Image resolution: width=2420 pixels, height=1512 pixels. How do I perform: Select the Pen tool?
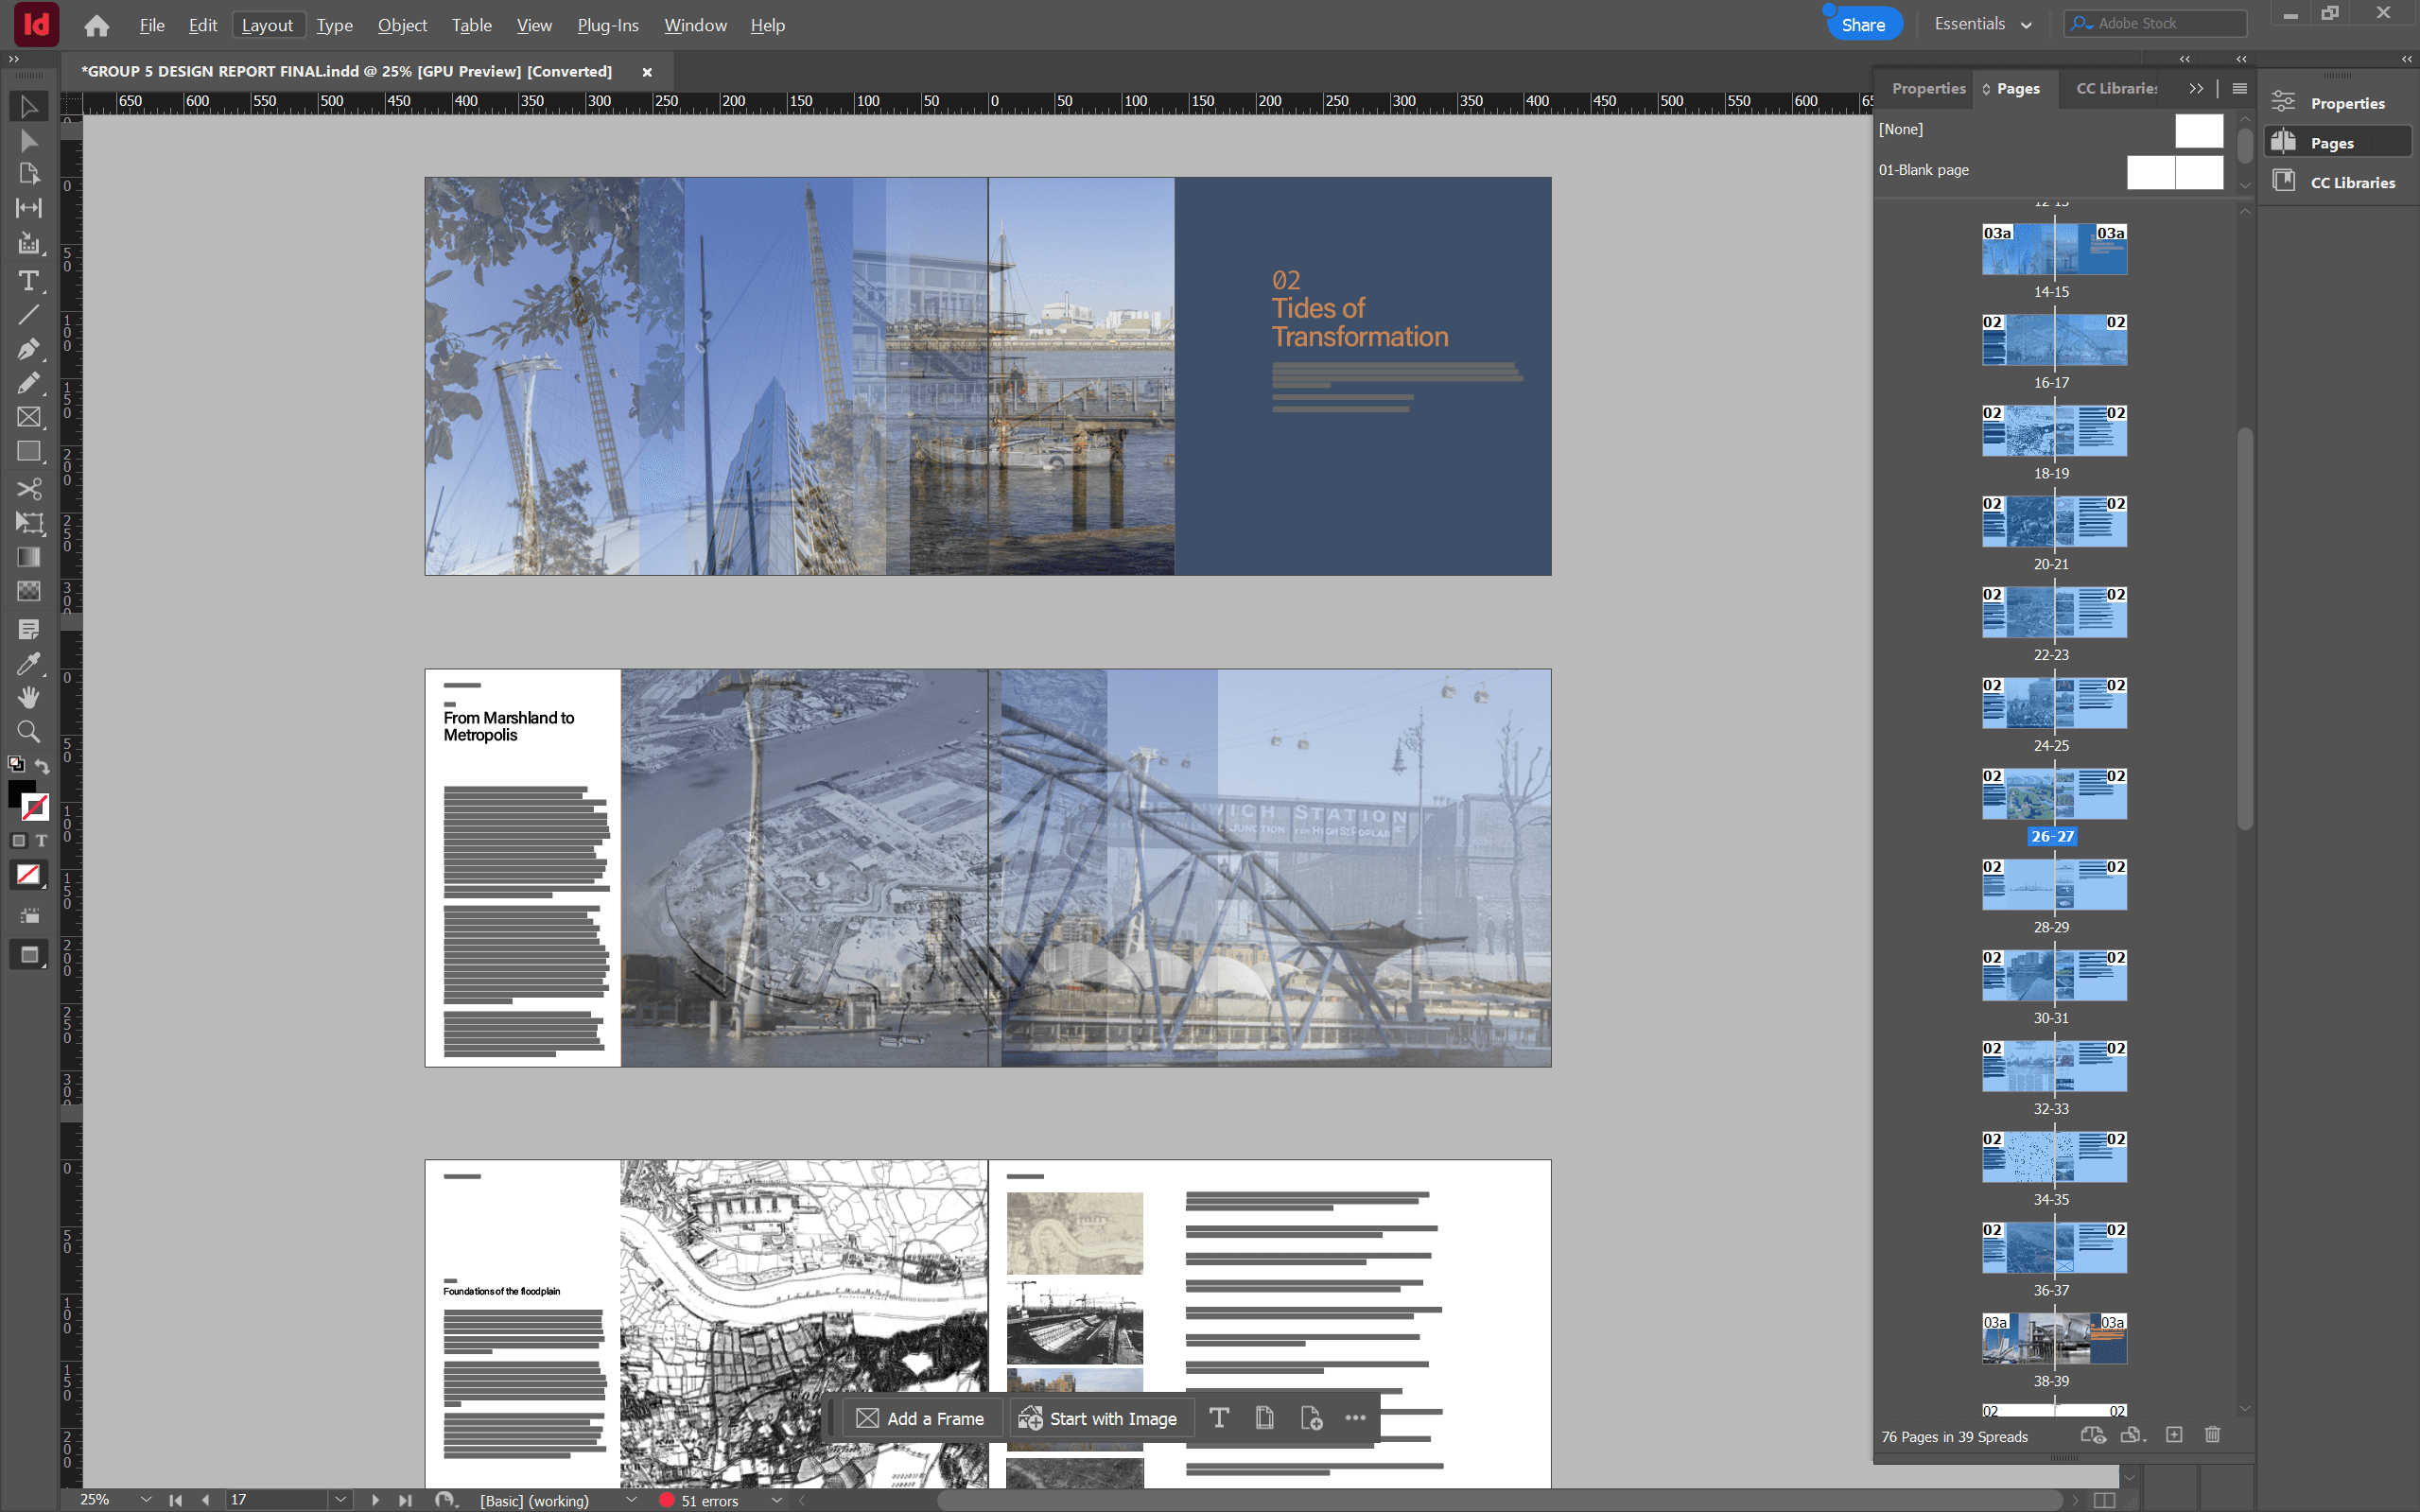[x=28, y=349]
